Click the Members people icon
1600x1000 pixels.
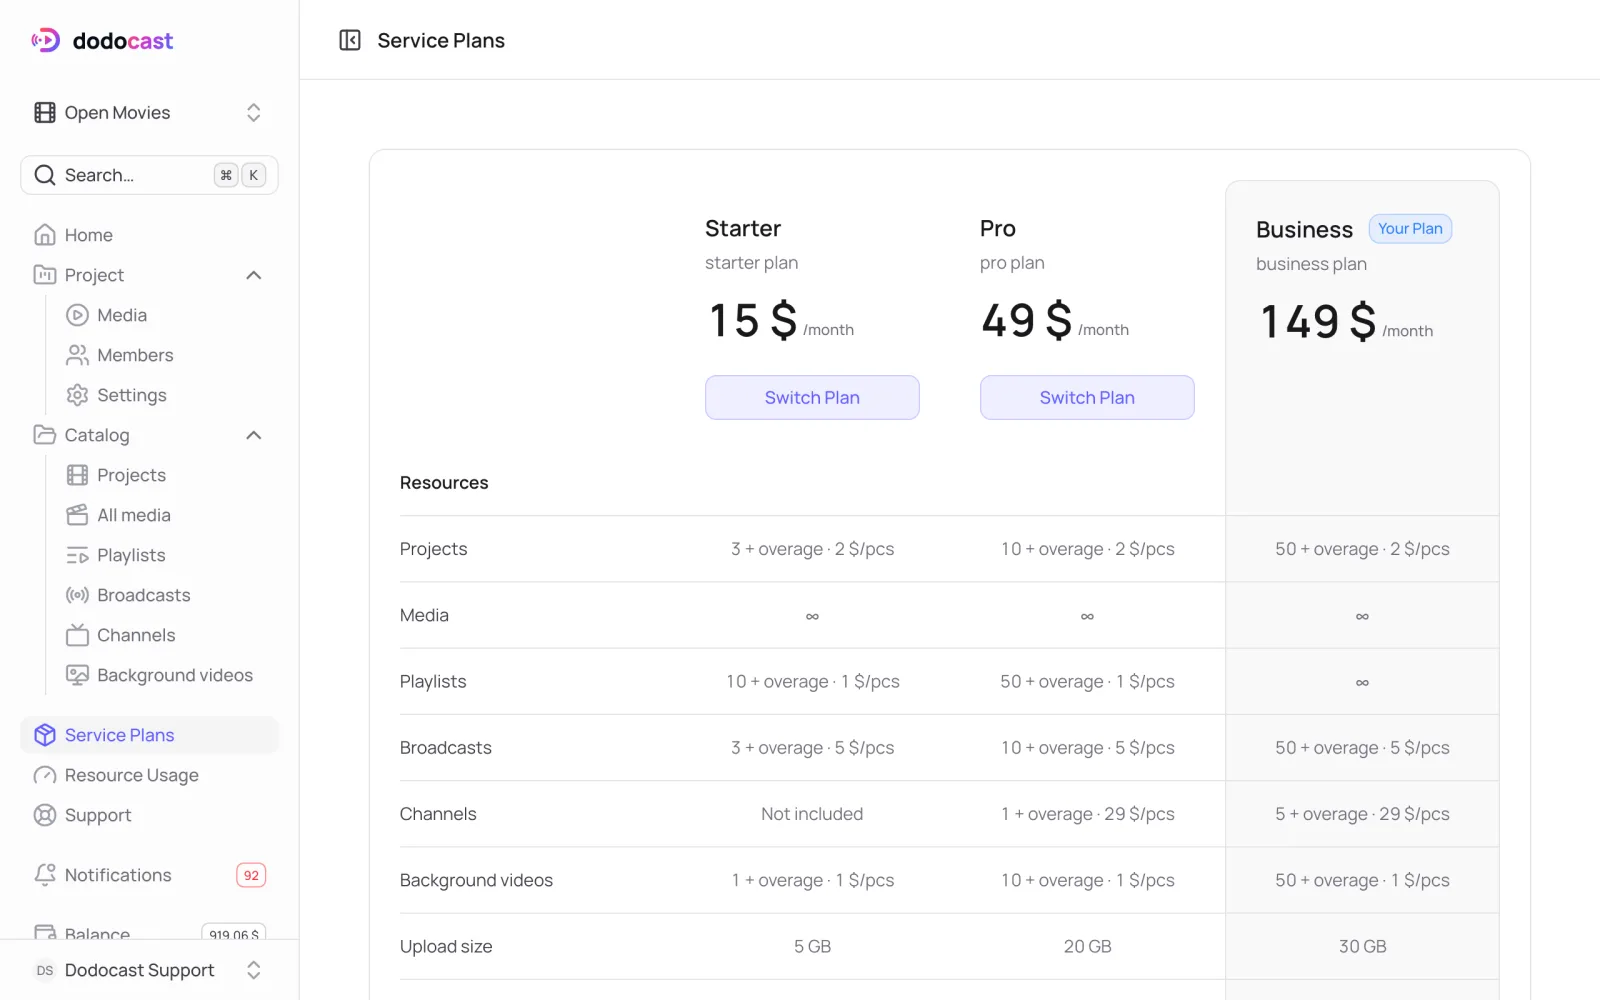(77, 355)
